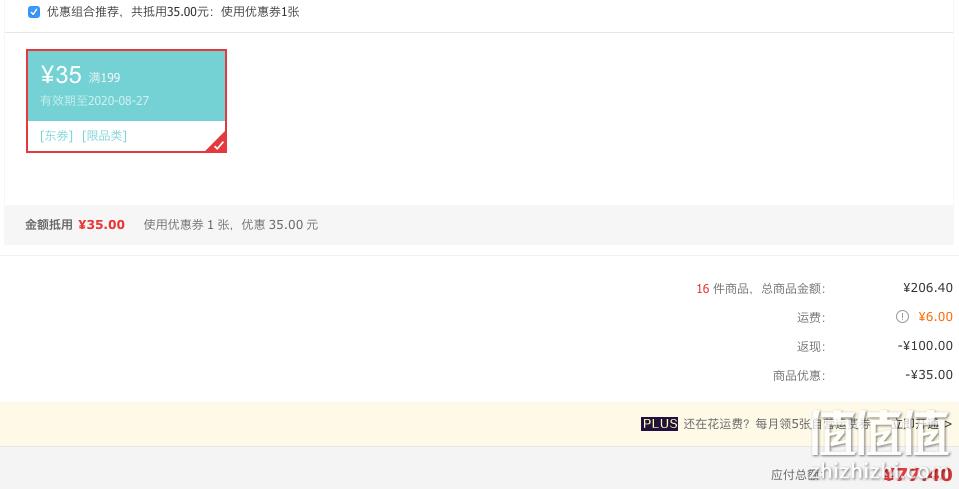This screenshot has height=489, width=959.
Task: Open the [限品类] tag link
Action: click(105, 136)
